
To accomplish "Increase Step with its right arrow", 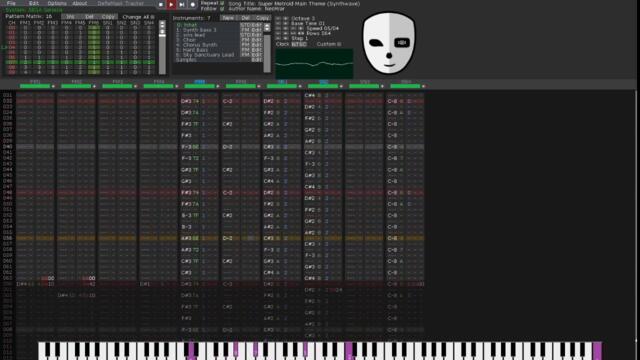I will 286,38.
